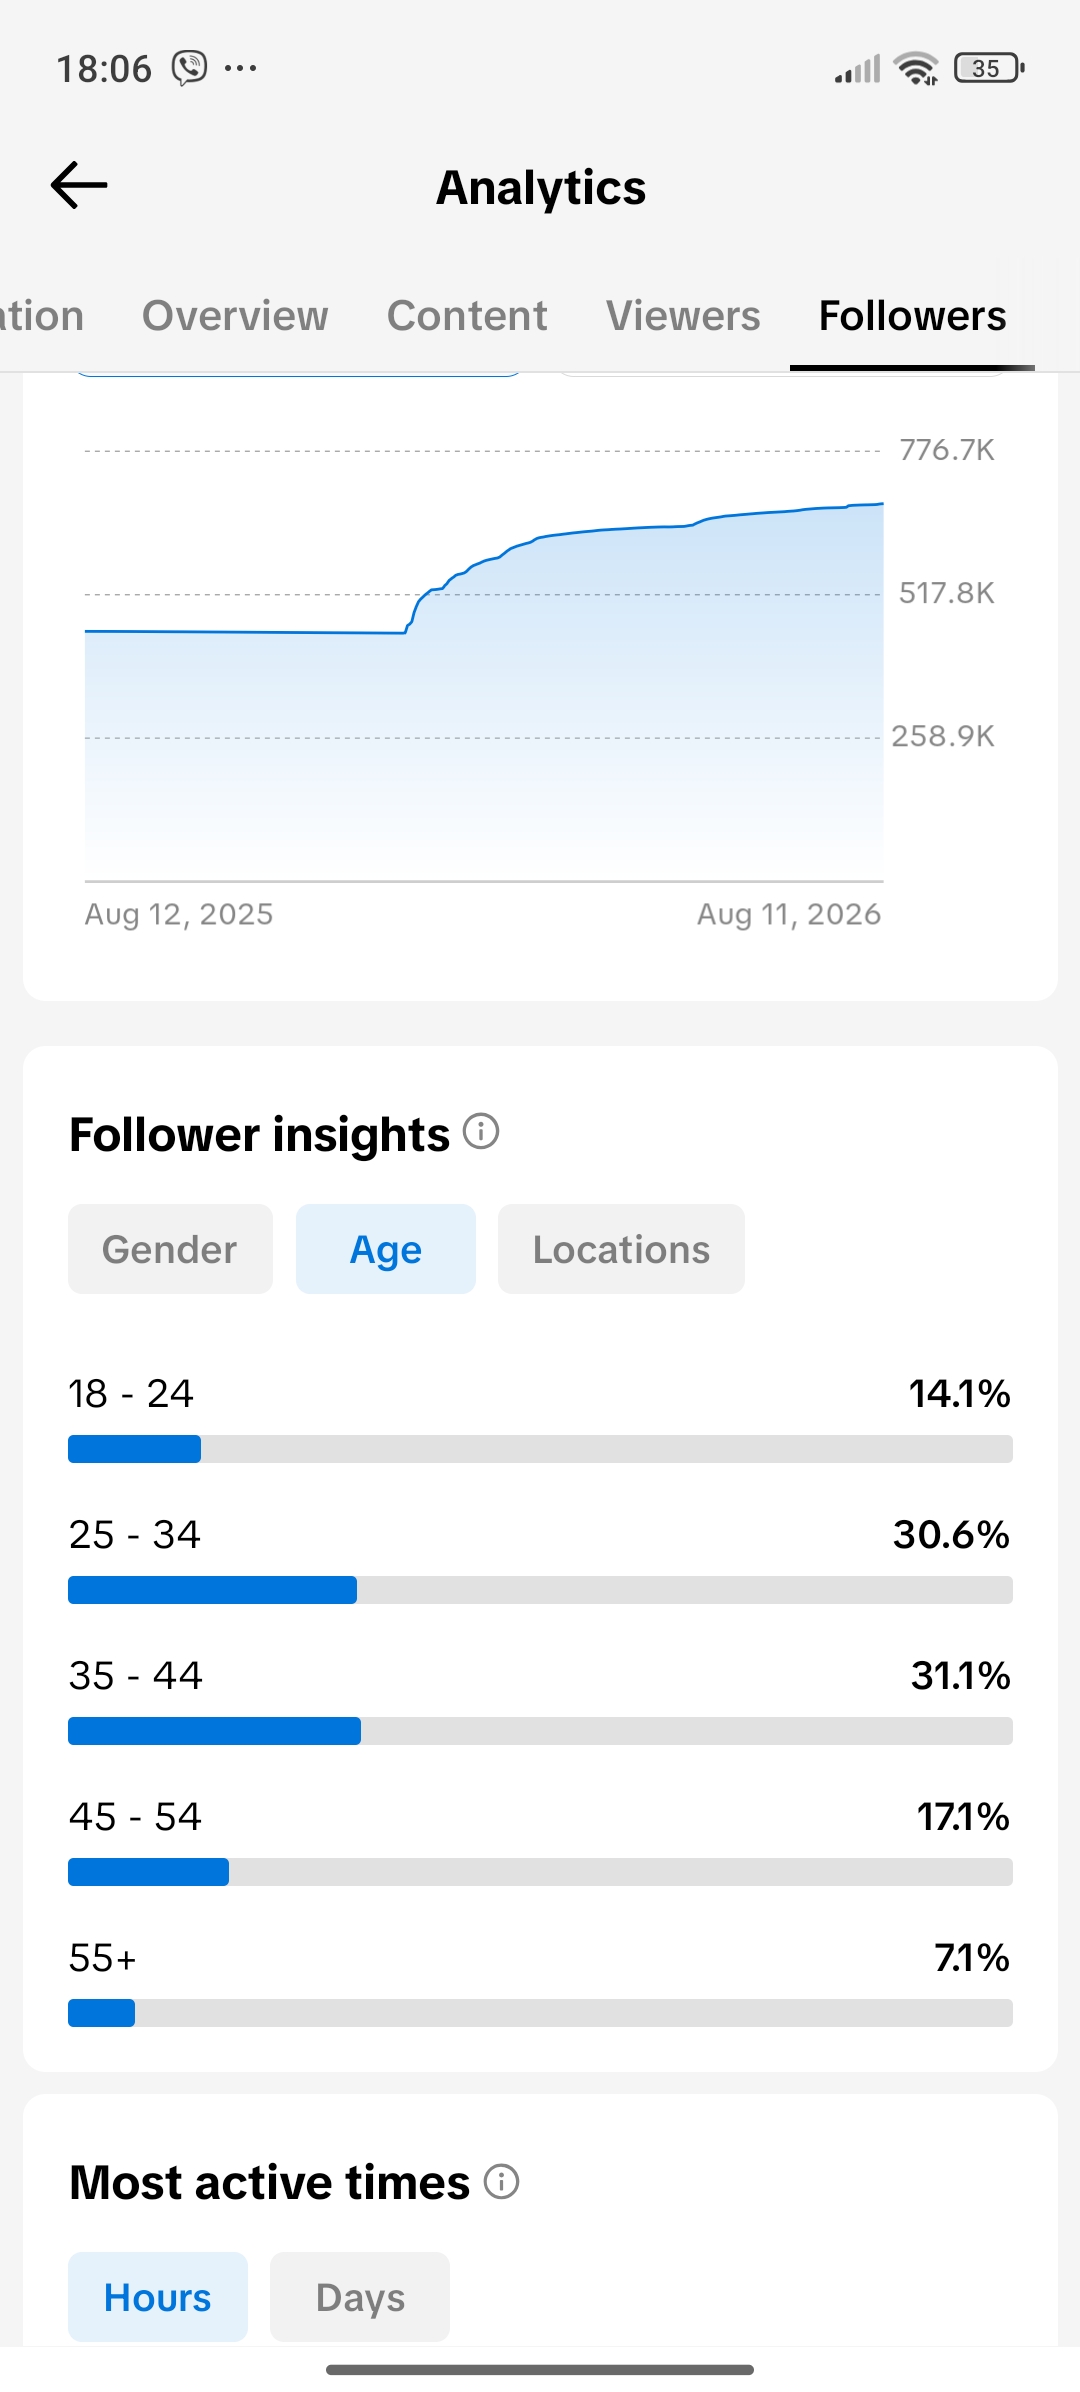1080x2392 pixels.
Task: Open the Content tab
Action: click(x=467, y=316)
